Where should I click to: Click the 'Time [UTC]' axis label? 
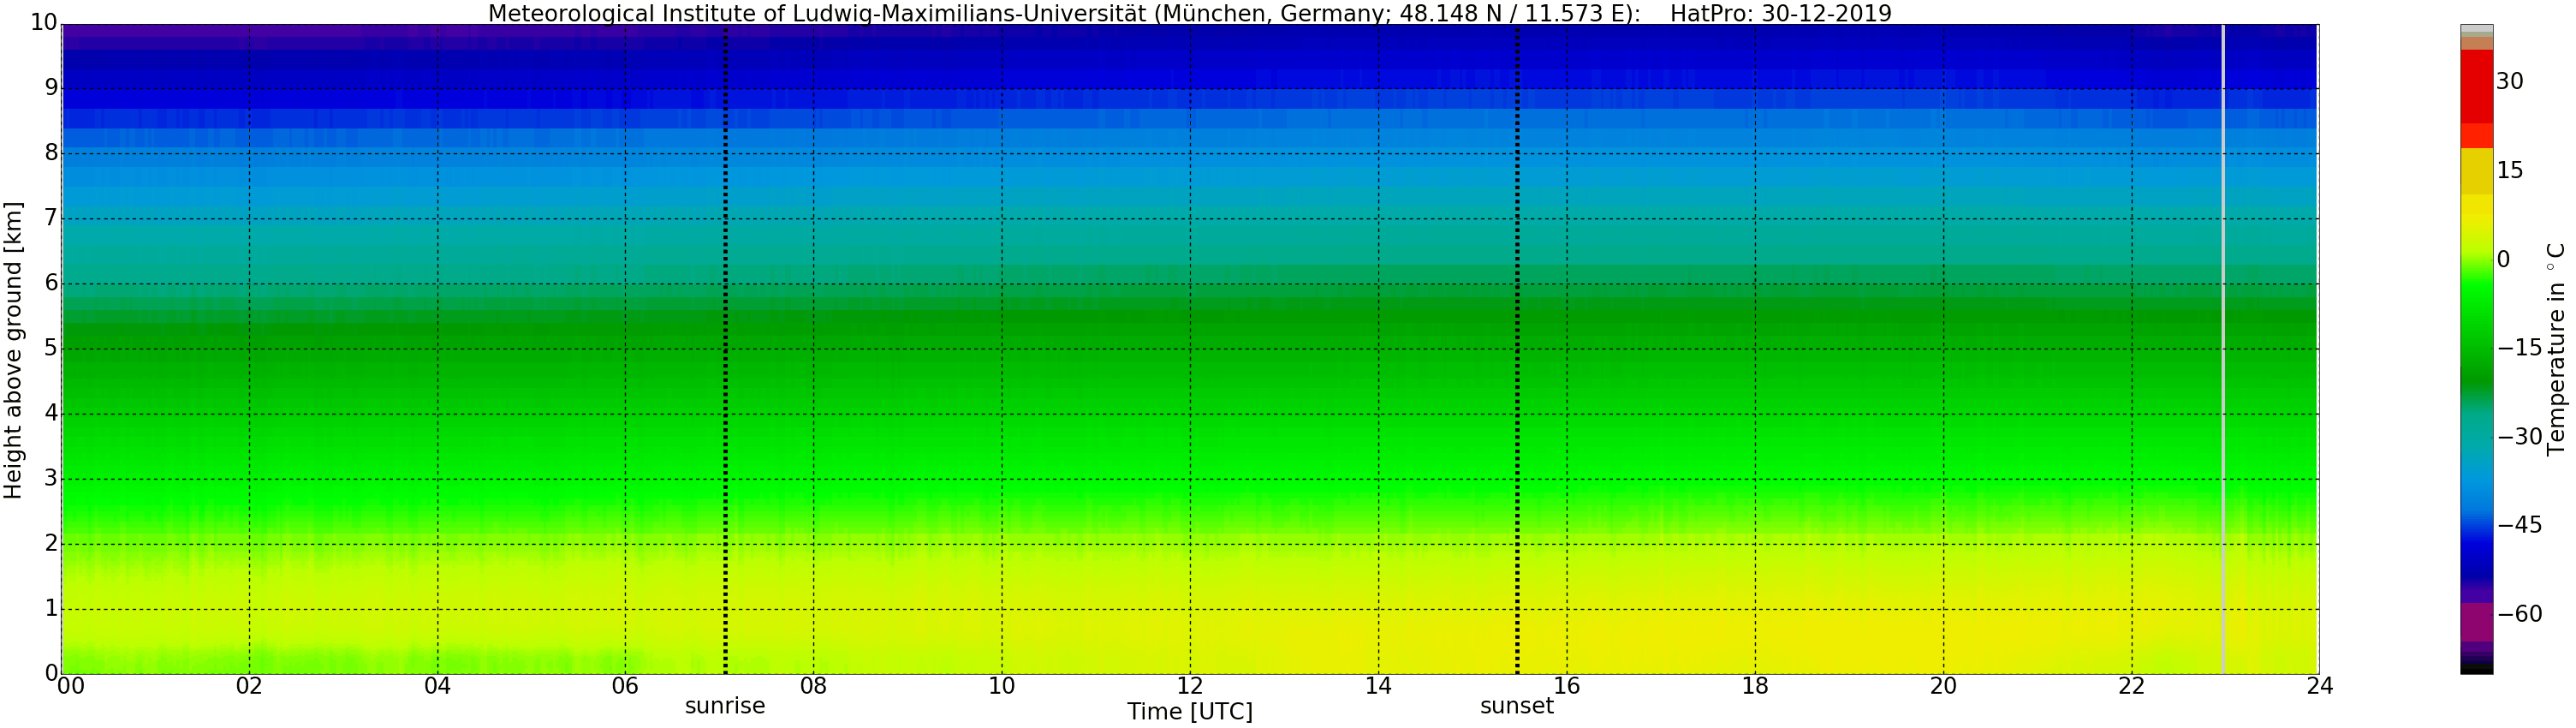[x=1189, y=712]
